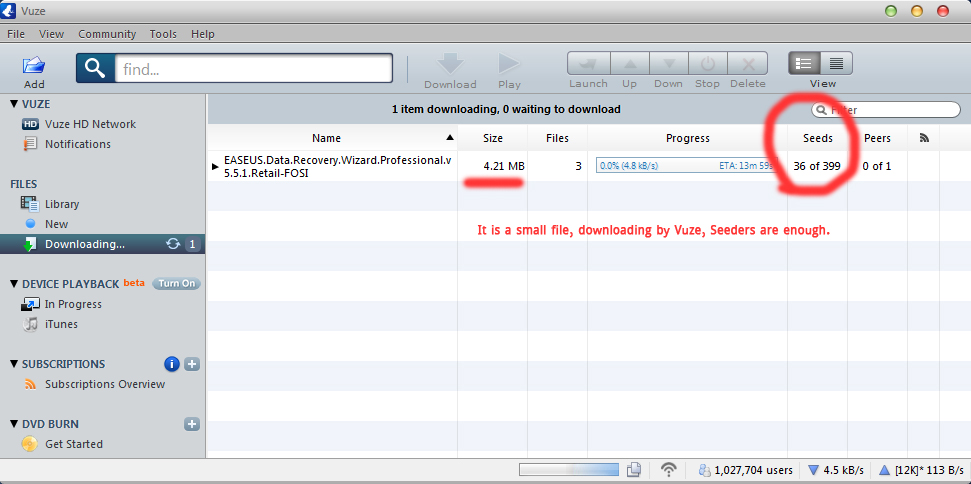Image resolution: width=971 pixels, height=484 pixels.
Task: Click the copy icon in status bar
Action: click(x=633, y=470)
